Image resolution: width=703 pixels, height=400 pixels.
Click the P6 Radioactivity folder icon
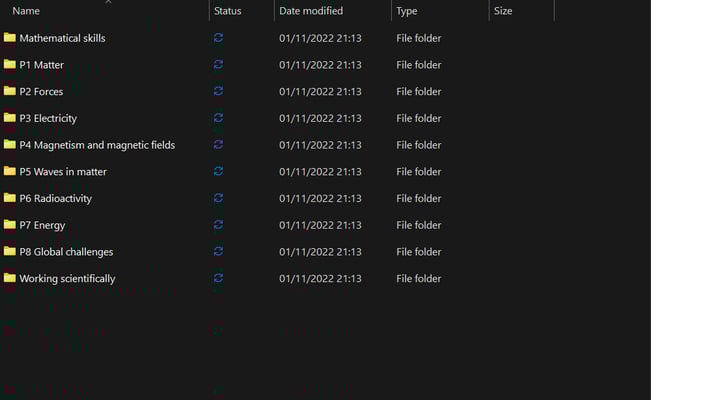10,198
